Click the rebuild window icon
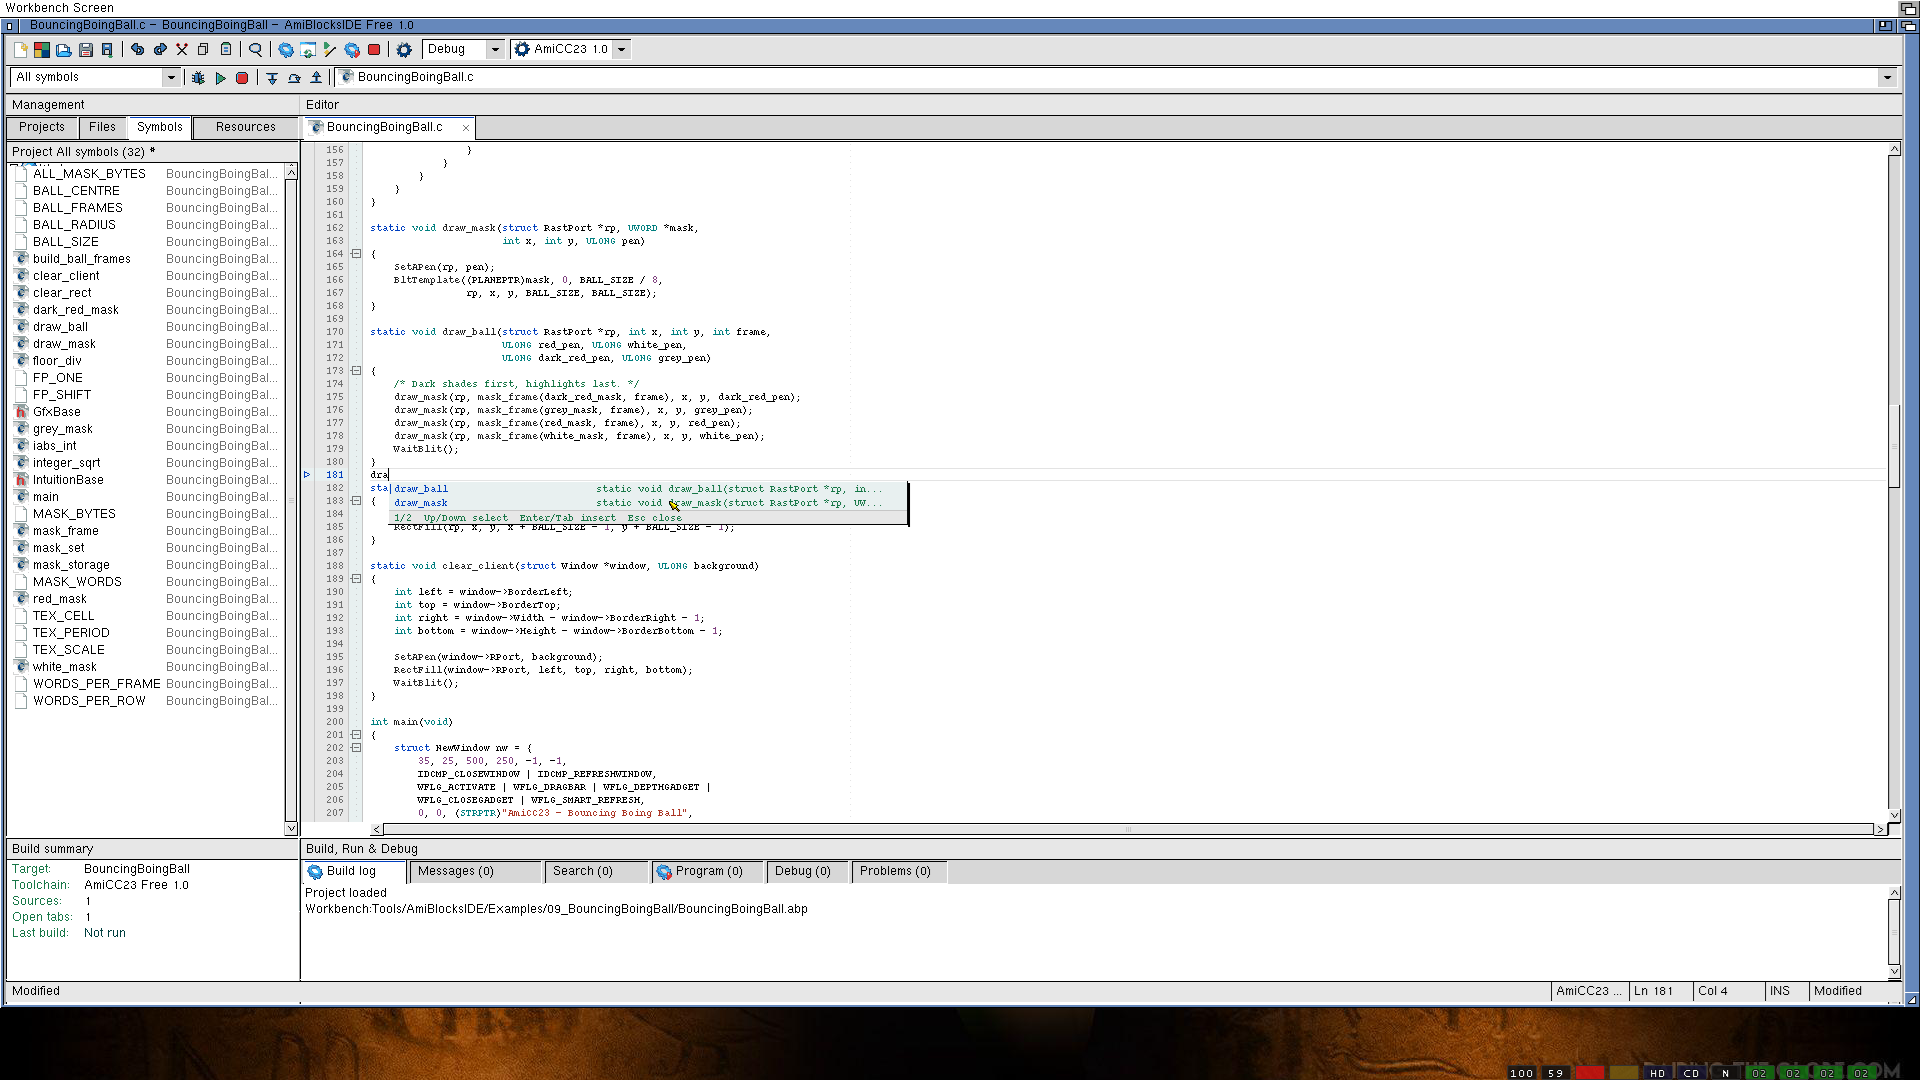The height and width of the screenshot is (1080, 1920). (x=308, y=49)
